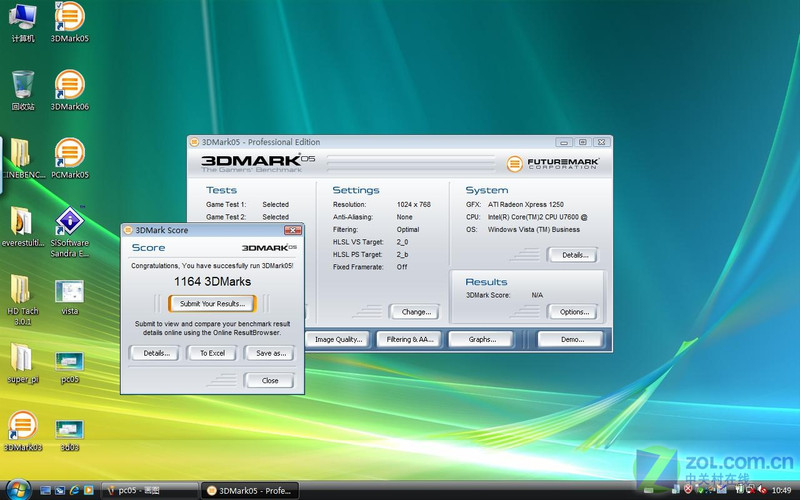Click Game Test 1 Selected value
This screenshot has height=500, width=800.
point(276,204)
